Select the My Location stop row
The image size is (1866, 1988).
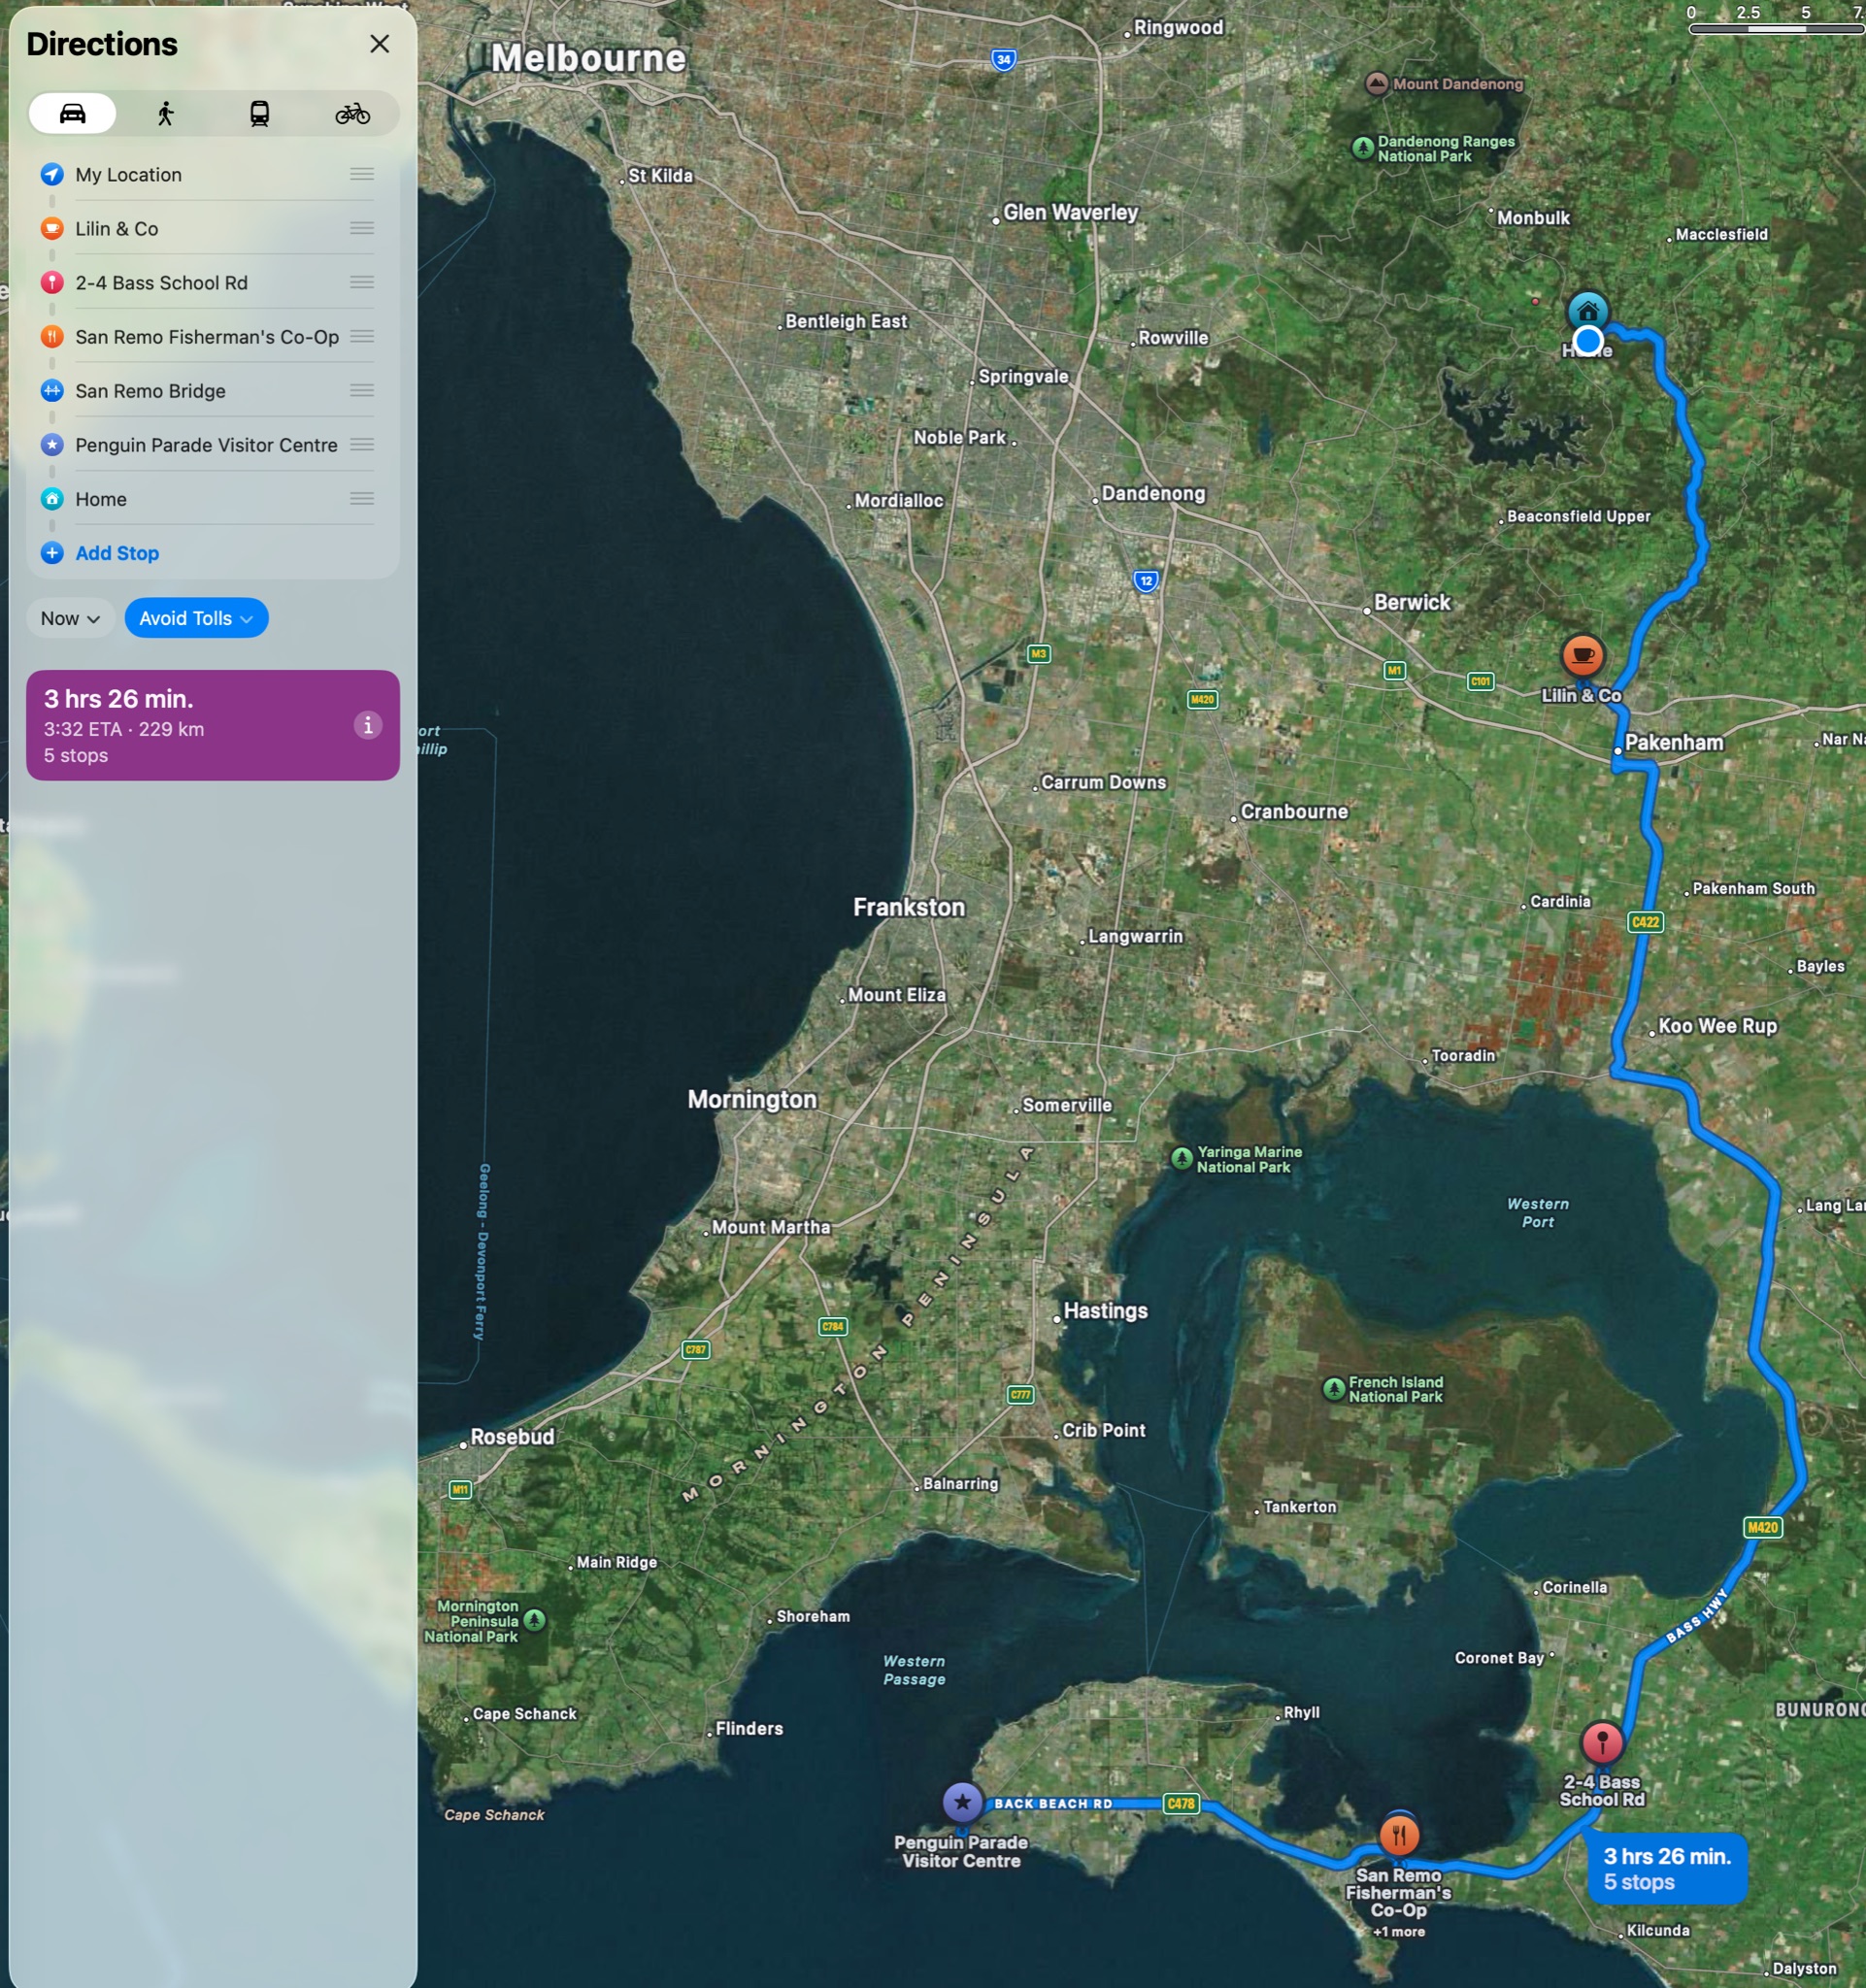(x=207, y=175)
